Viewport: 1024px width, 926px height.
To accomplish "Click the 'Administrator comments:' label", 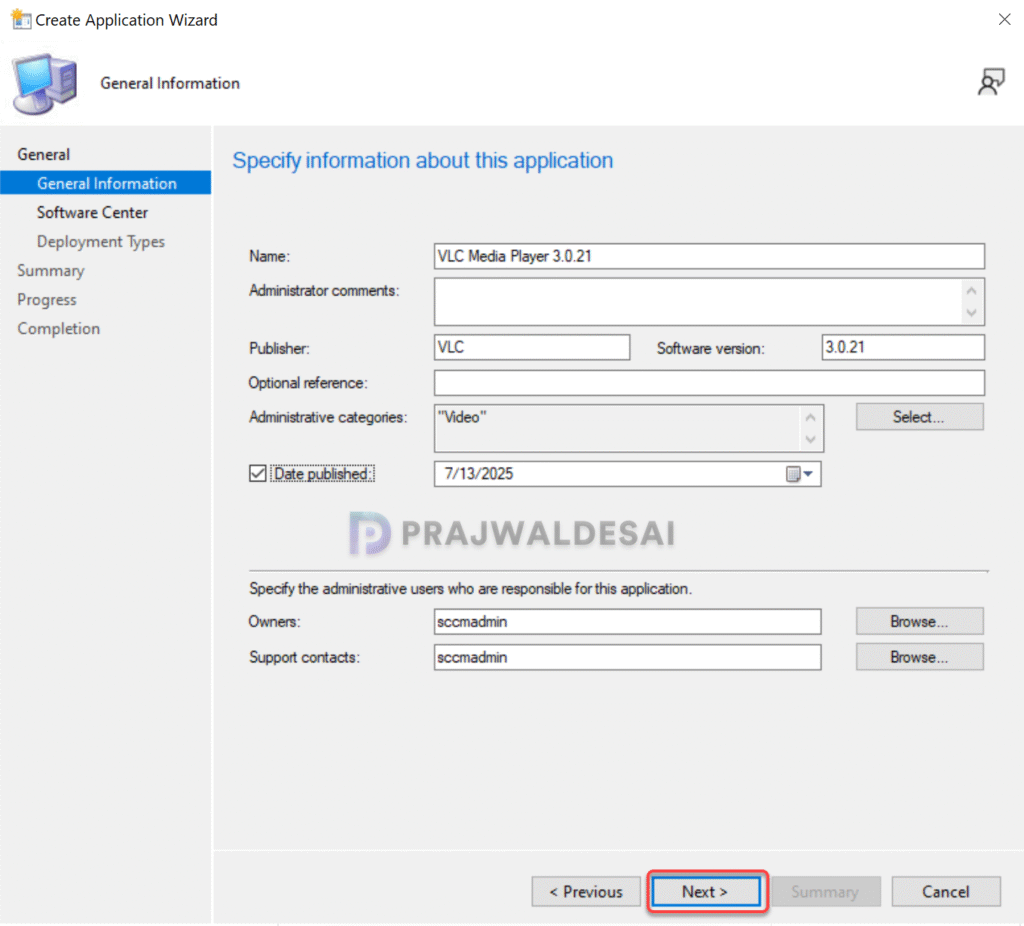I will [x=324, y=291].
